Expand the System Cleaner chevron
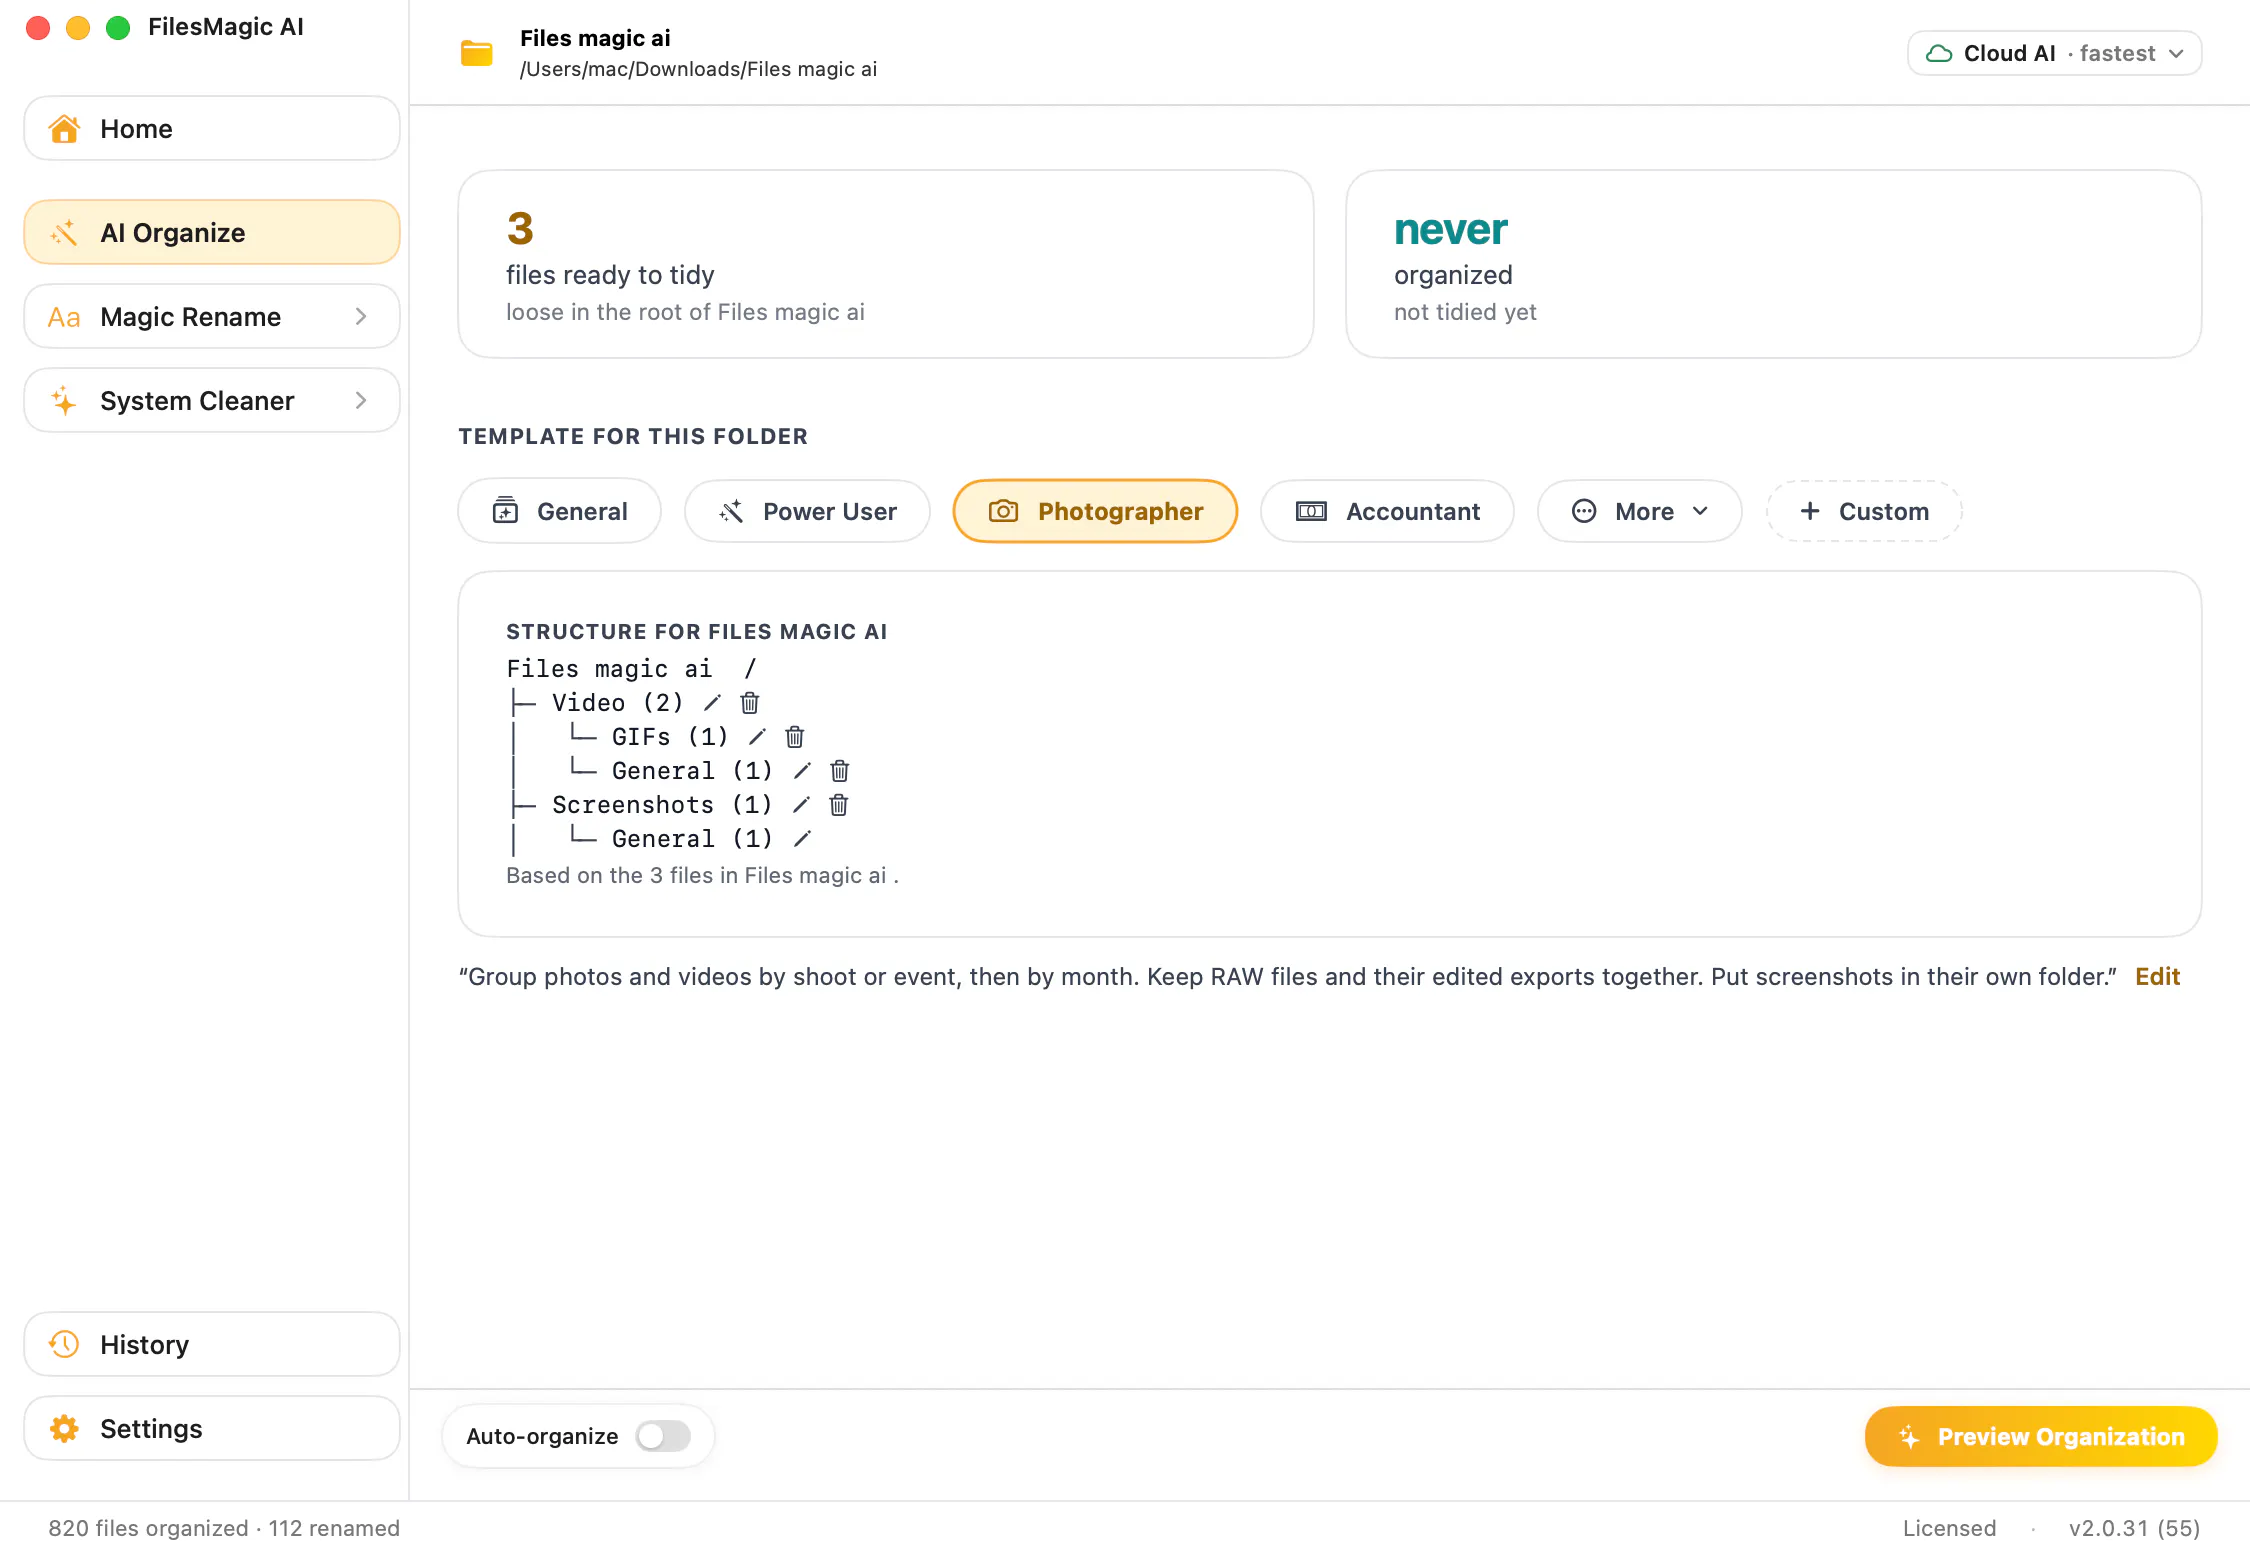 361,400
